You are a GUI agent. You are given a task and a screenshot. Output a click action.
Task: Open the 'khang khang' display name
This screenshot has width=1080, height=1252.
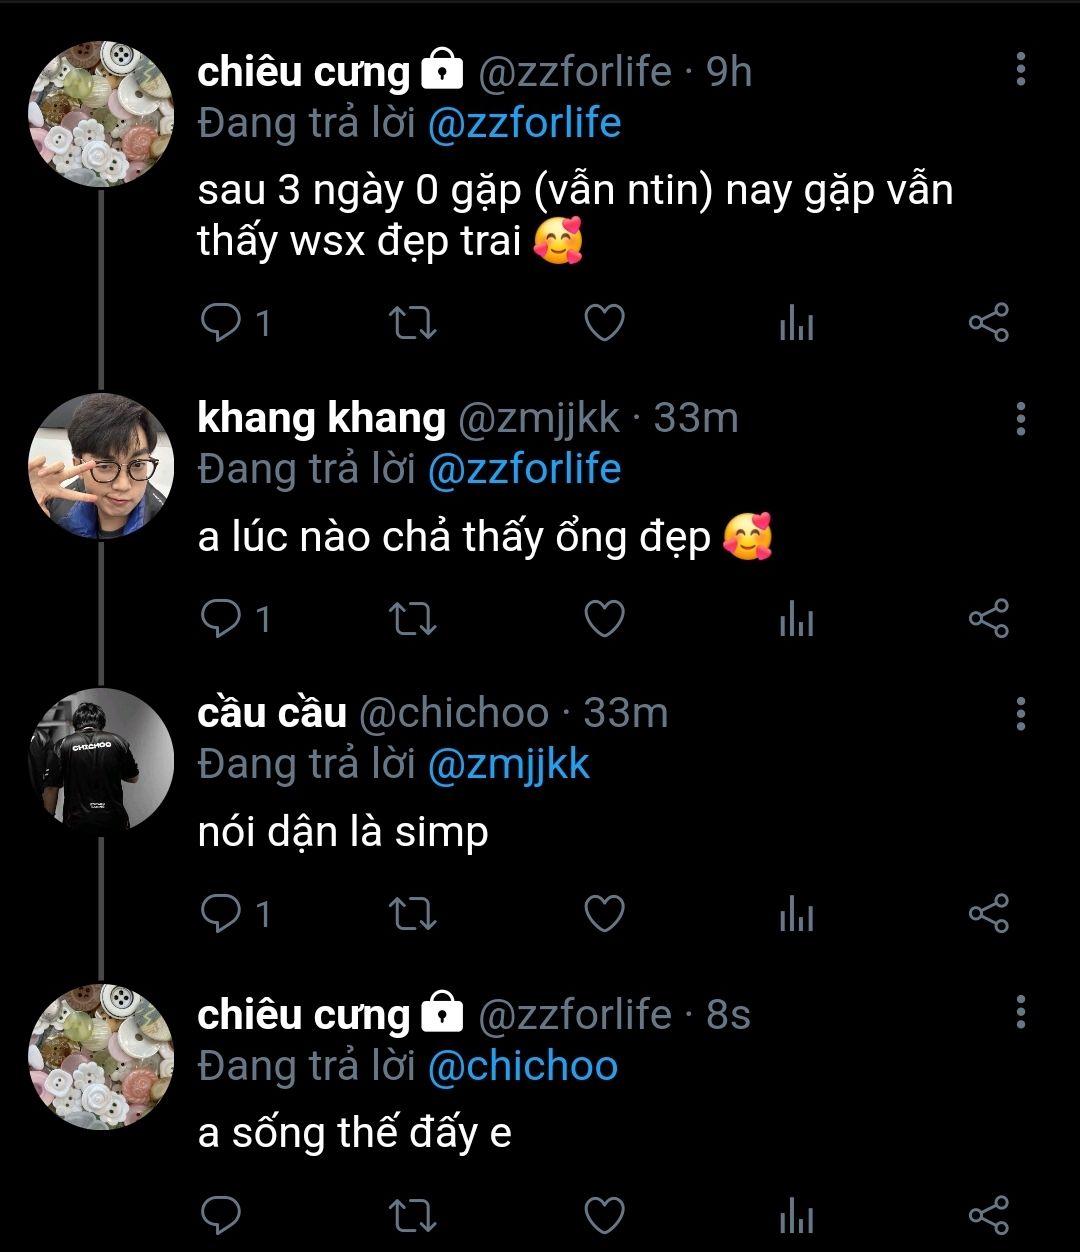pos(321,418)
